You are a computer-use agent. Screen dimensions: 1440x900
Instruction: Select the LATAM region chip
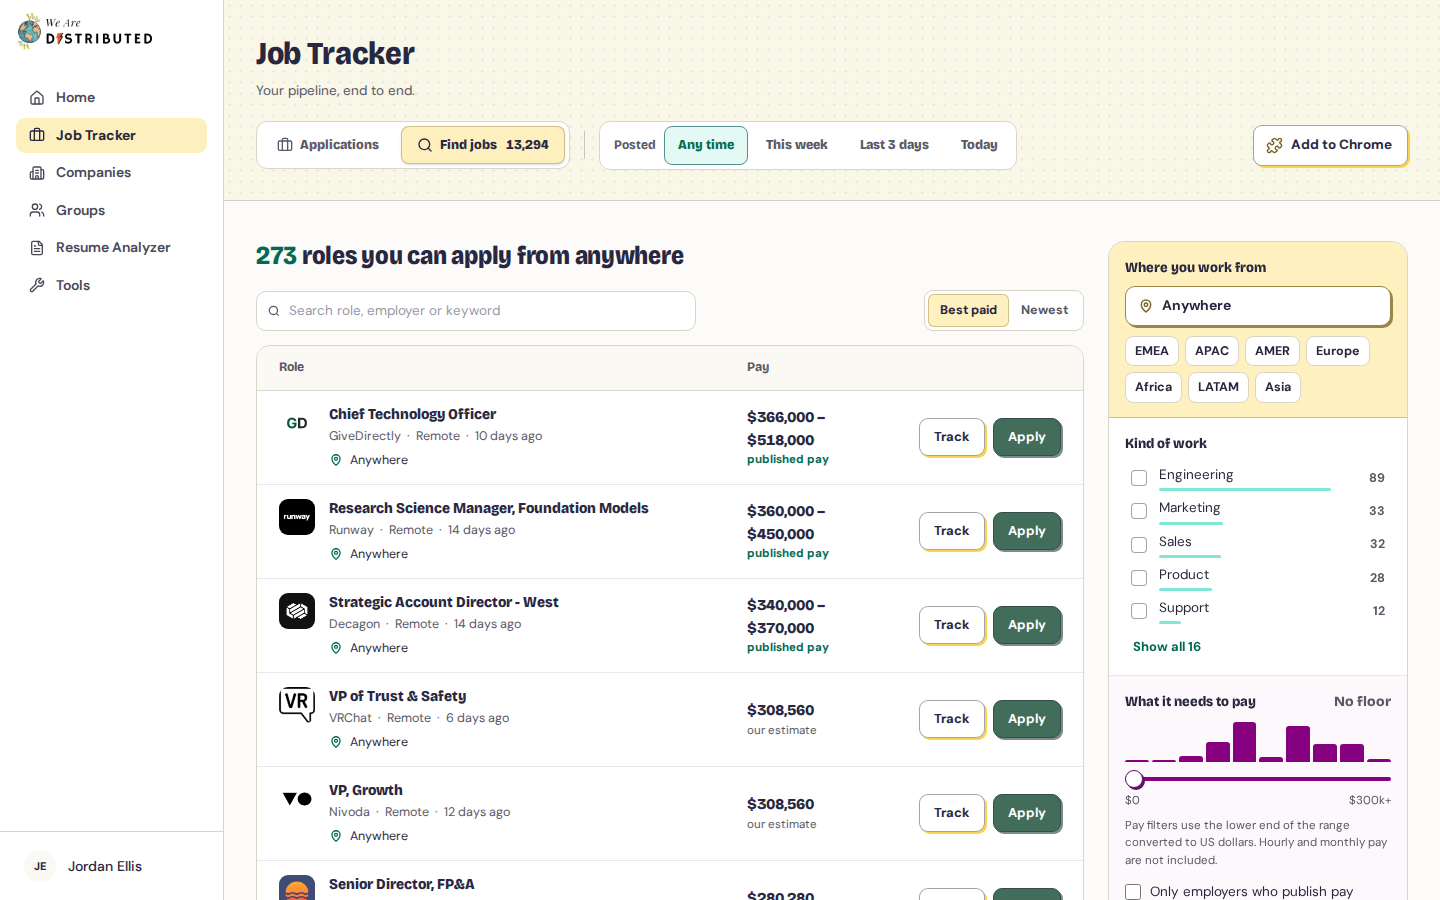tap(1218, 387)
